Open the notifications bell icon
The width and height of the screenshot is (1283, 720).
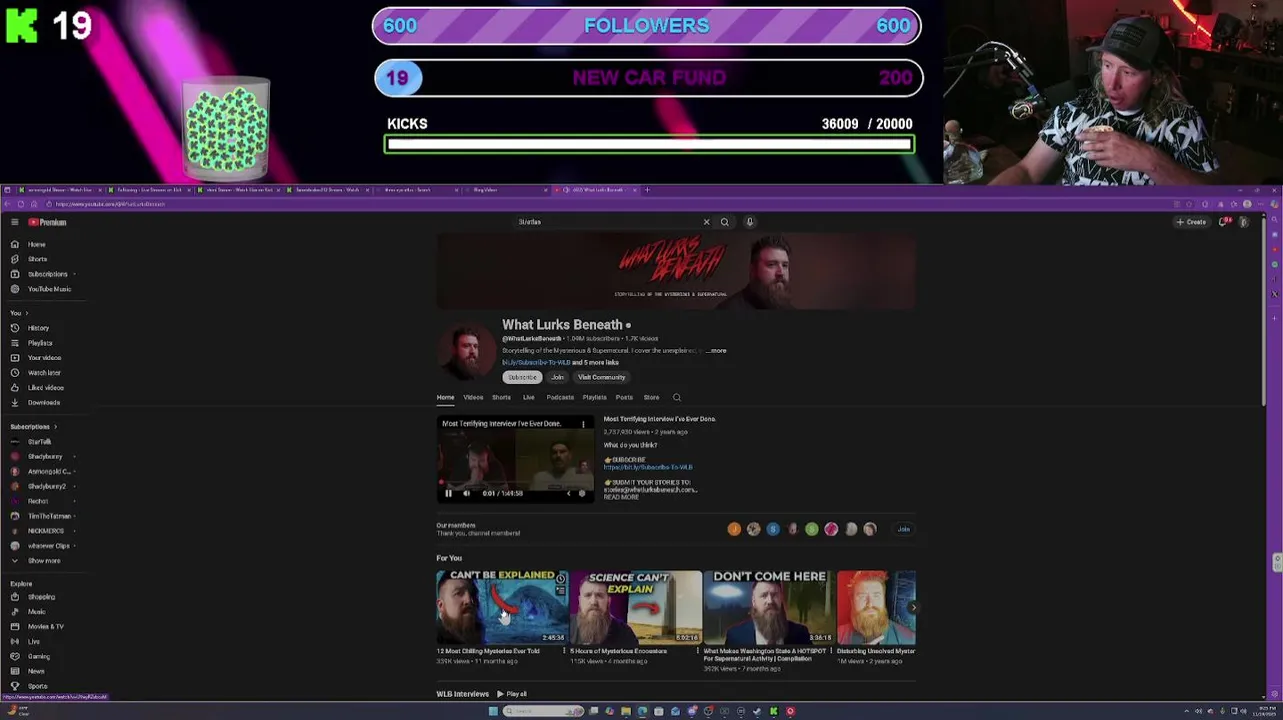pyautogui.click(x=1224, y=222)
